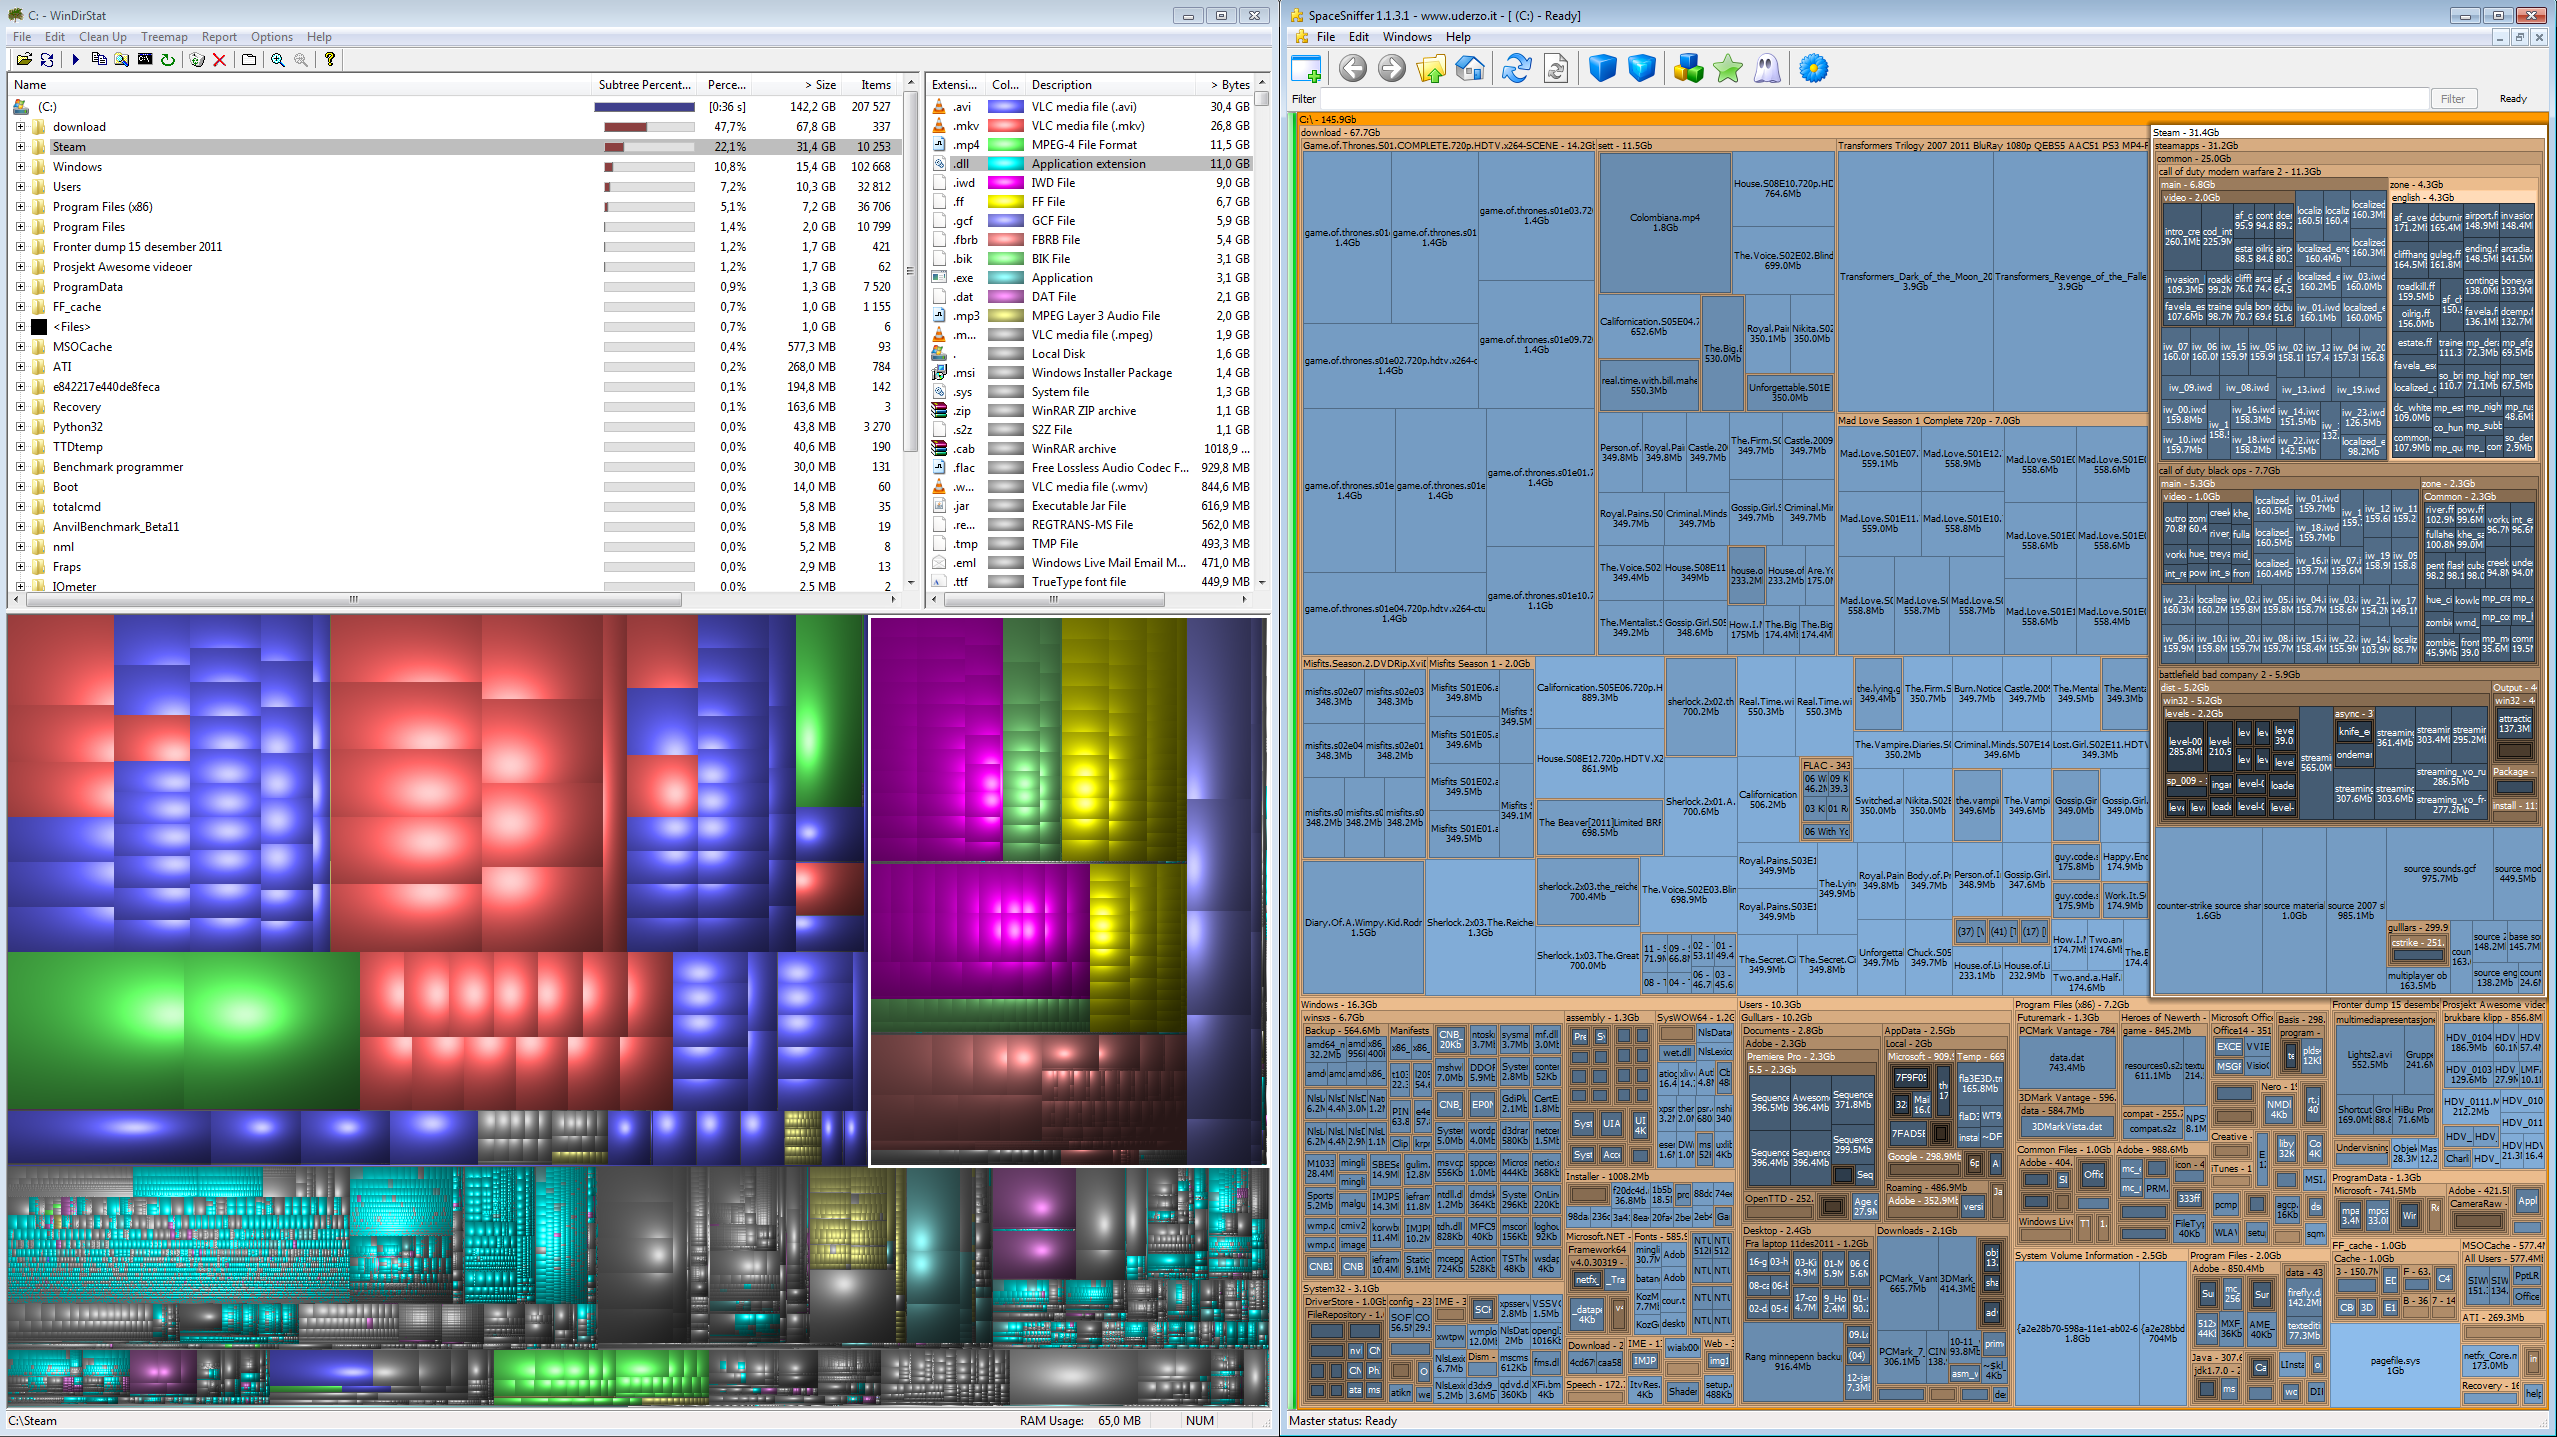Click the Go Up folder icon in SpaceSniffer

(x=1431, y=69)
